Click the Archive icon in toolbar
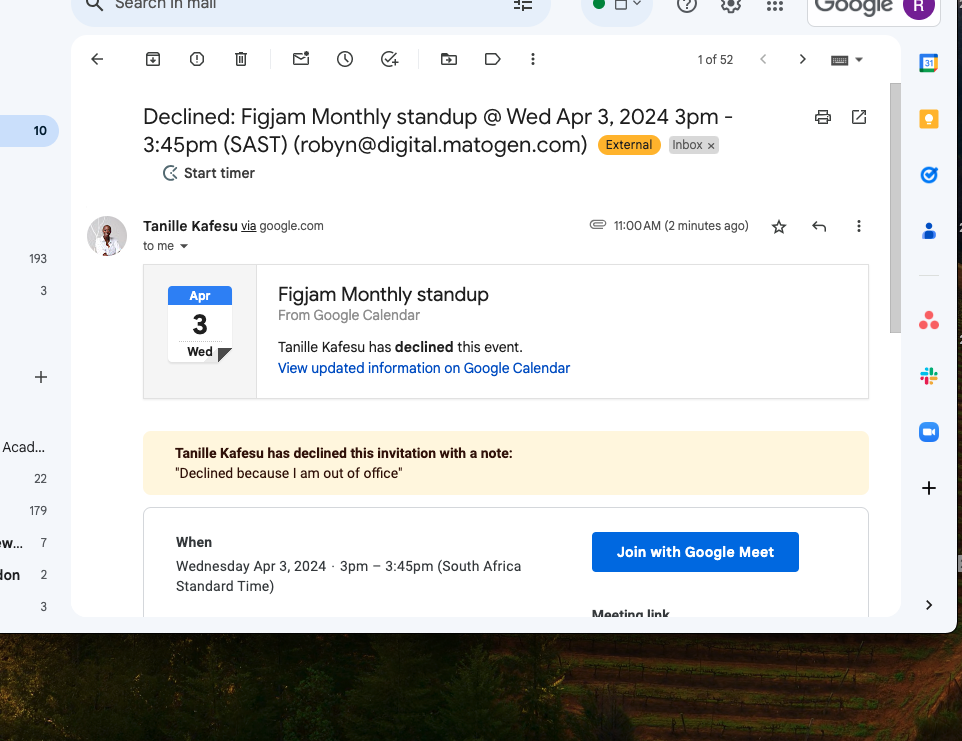The height and width of the screenshot is (741, 962). click(x=153, y=60)
